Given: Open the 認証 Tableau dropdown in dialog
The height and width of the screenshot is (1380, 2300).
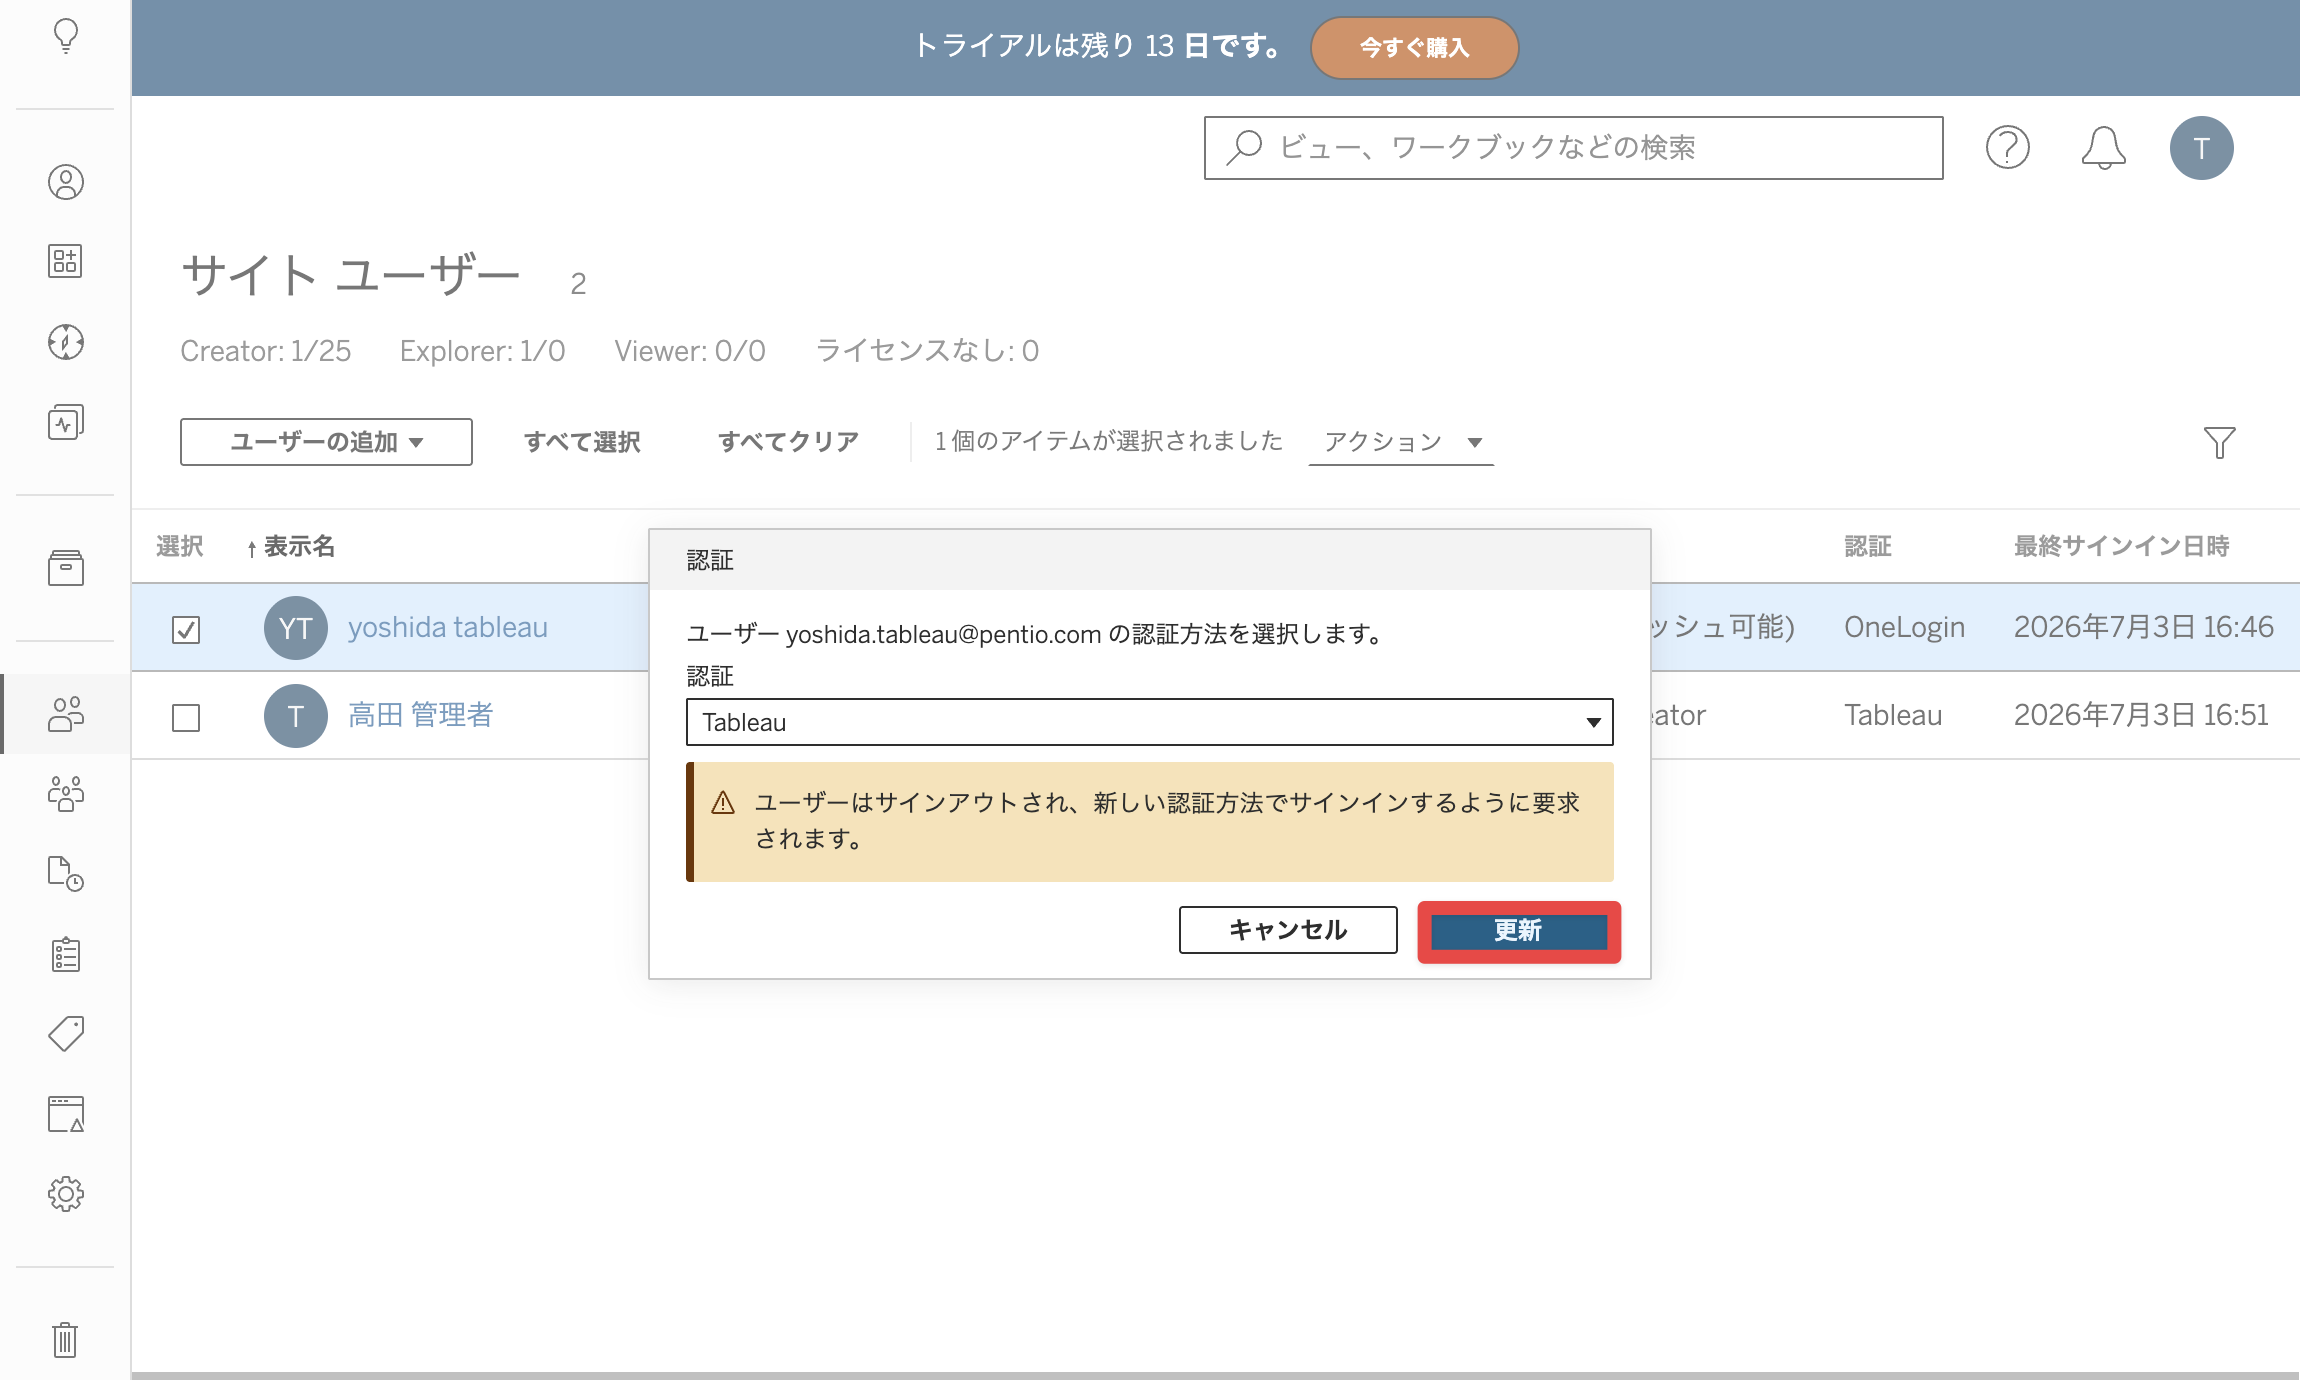Looking at the screenshot, I should tap(1149, 722).
